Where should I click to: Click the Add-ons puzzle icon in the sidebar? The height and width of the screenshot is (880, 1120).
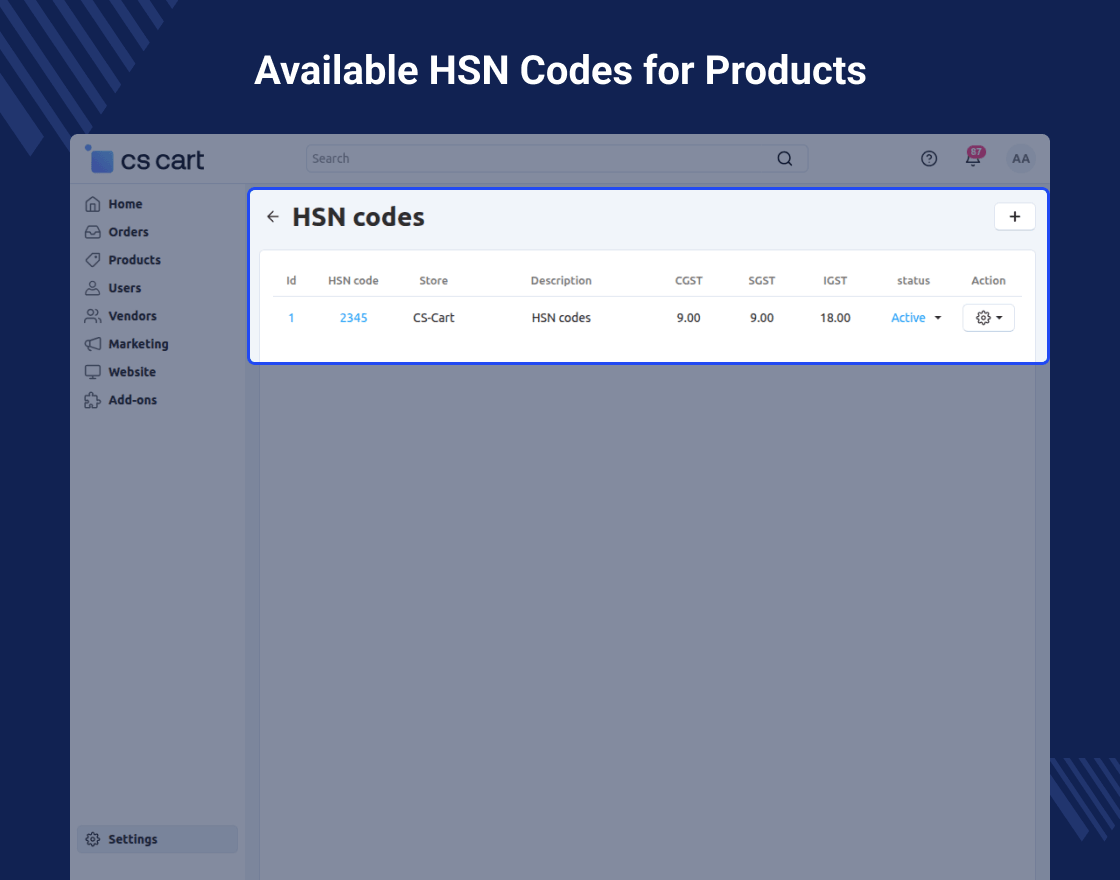[x=93, y=400]
